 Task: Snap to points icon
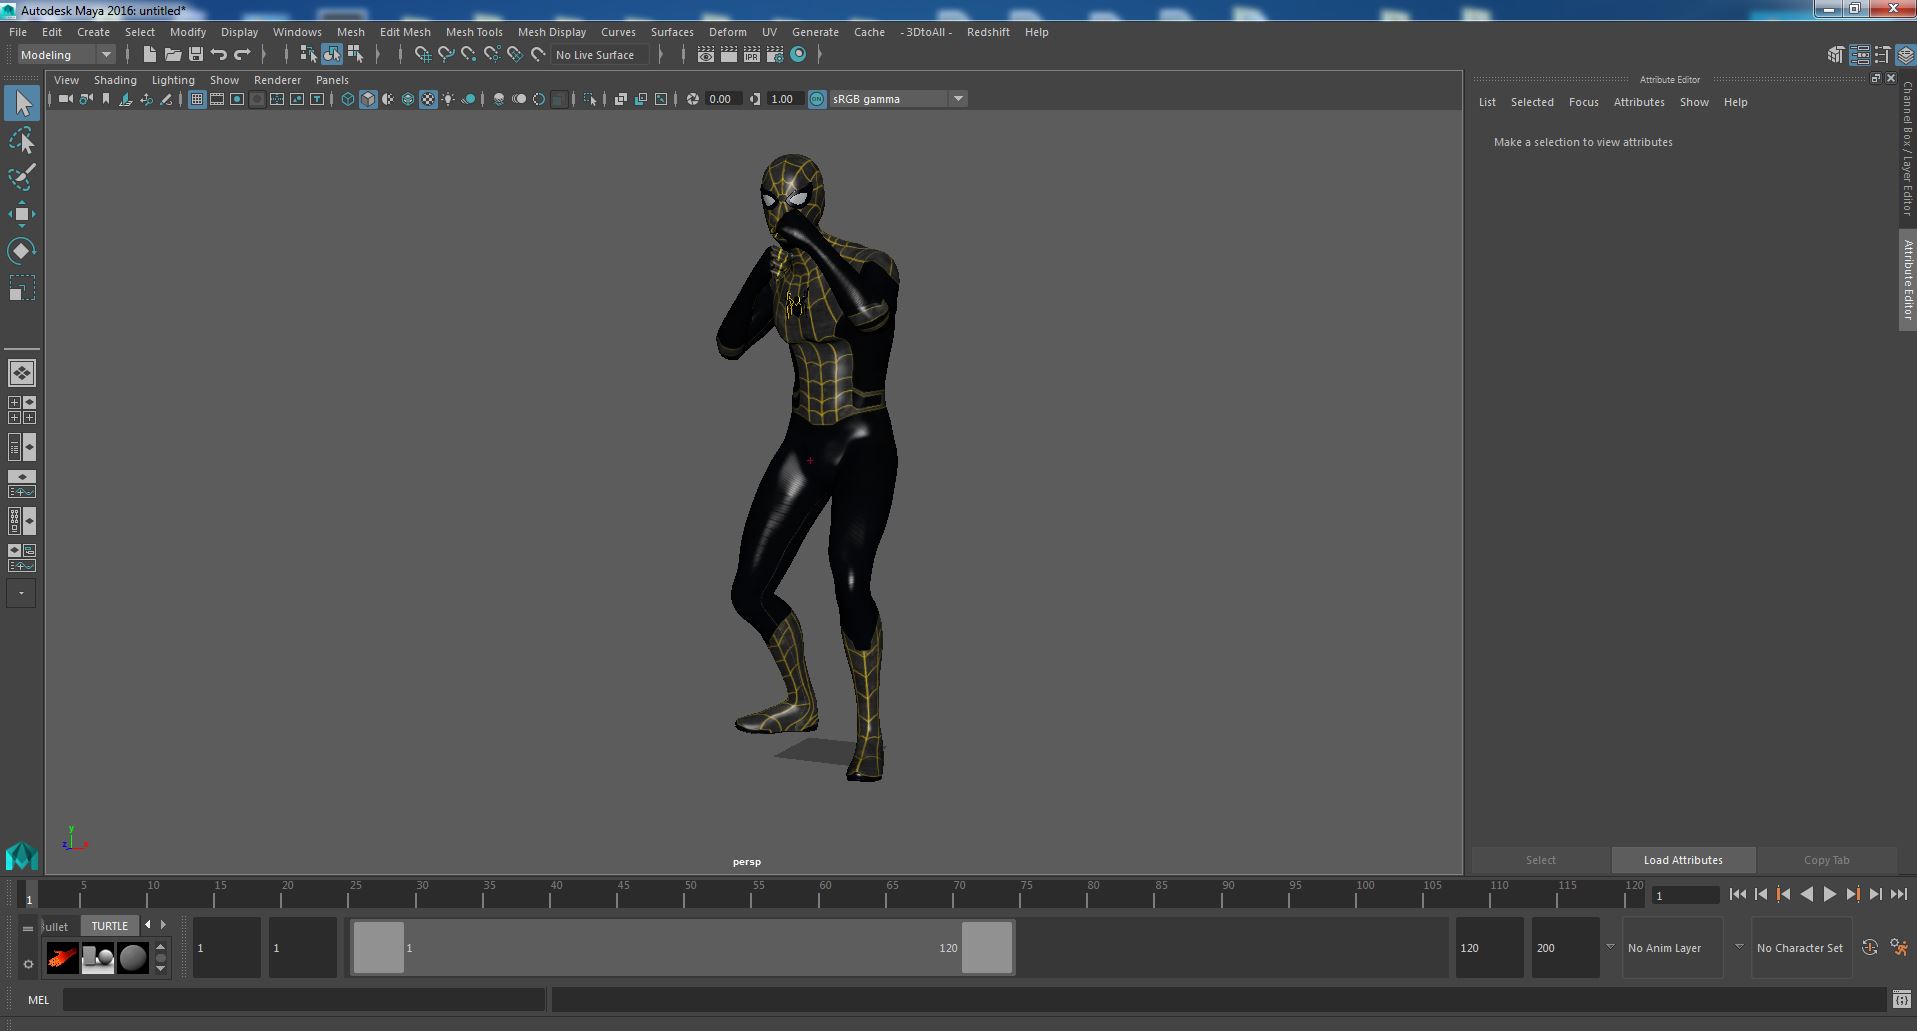(469, 54)
